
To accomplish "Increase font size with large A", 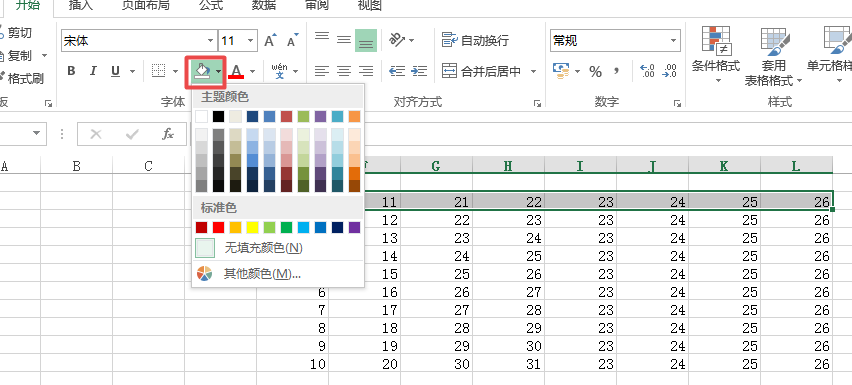I will coord(270,41).
